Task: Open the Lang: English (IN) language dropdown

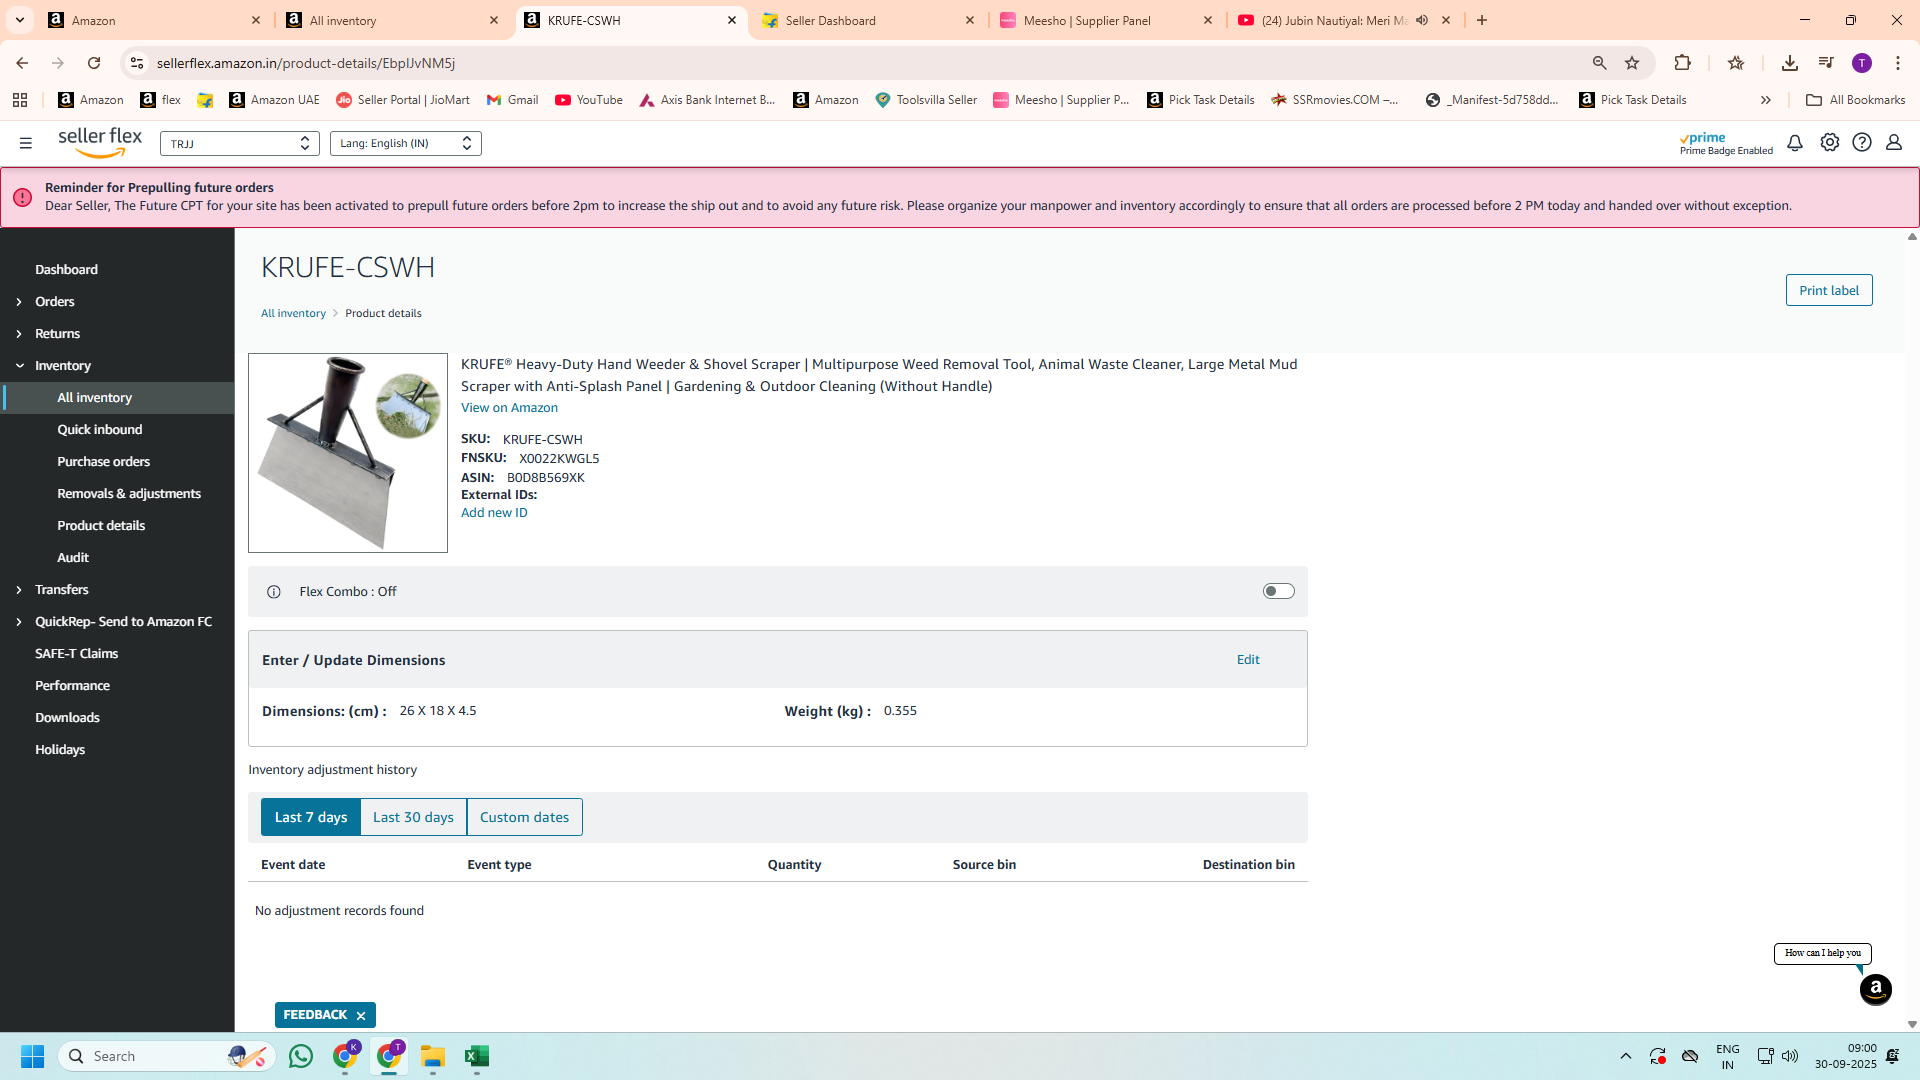Action: [405, 144]
